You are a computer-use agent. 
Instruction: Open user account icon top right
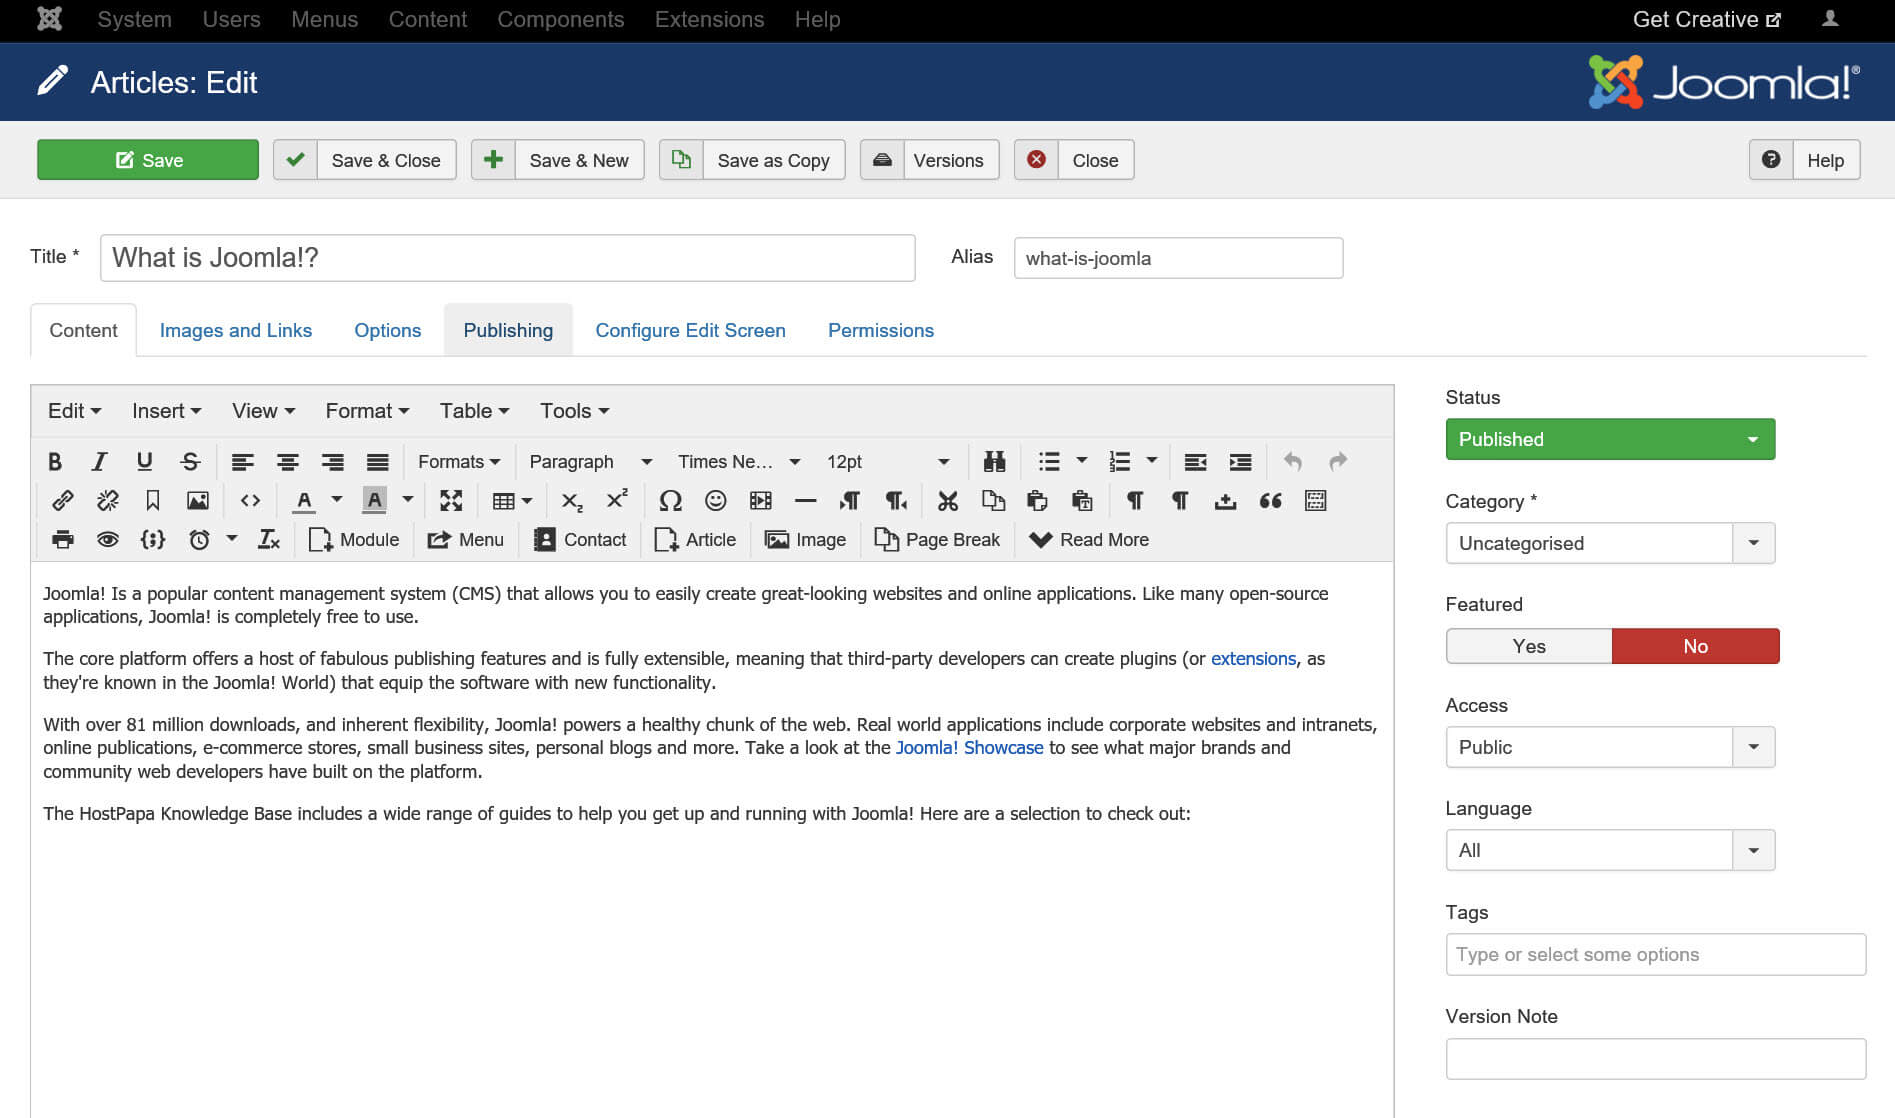click(1830, 19)
